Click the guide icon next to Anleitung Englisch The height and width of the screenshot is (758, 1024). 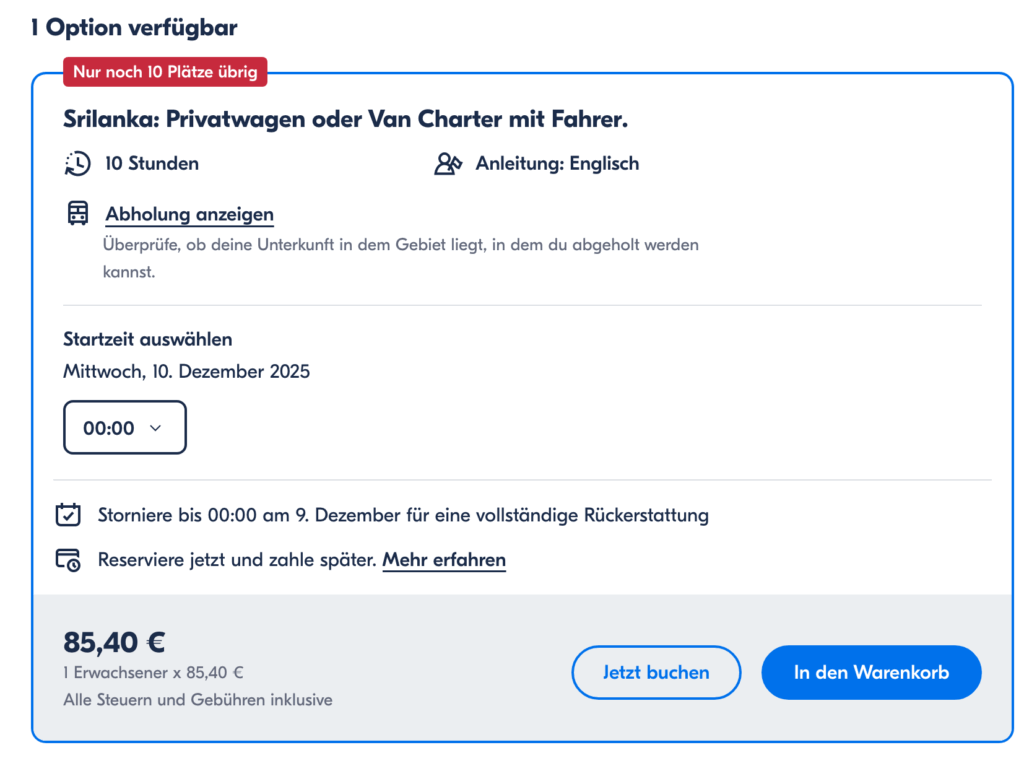(450, 162)
